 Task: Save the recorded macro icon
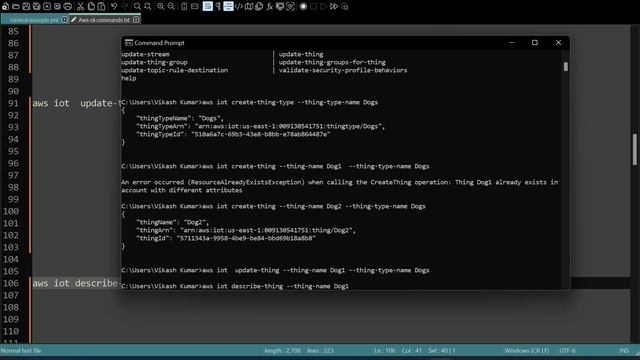click(344, 7)
